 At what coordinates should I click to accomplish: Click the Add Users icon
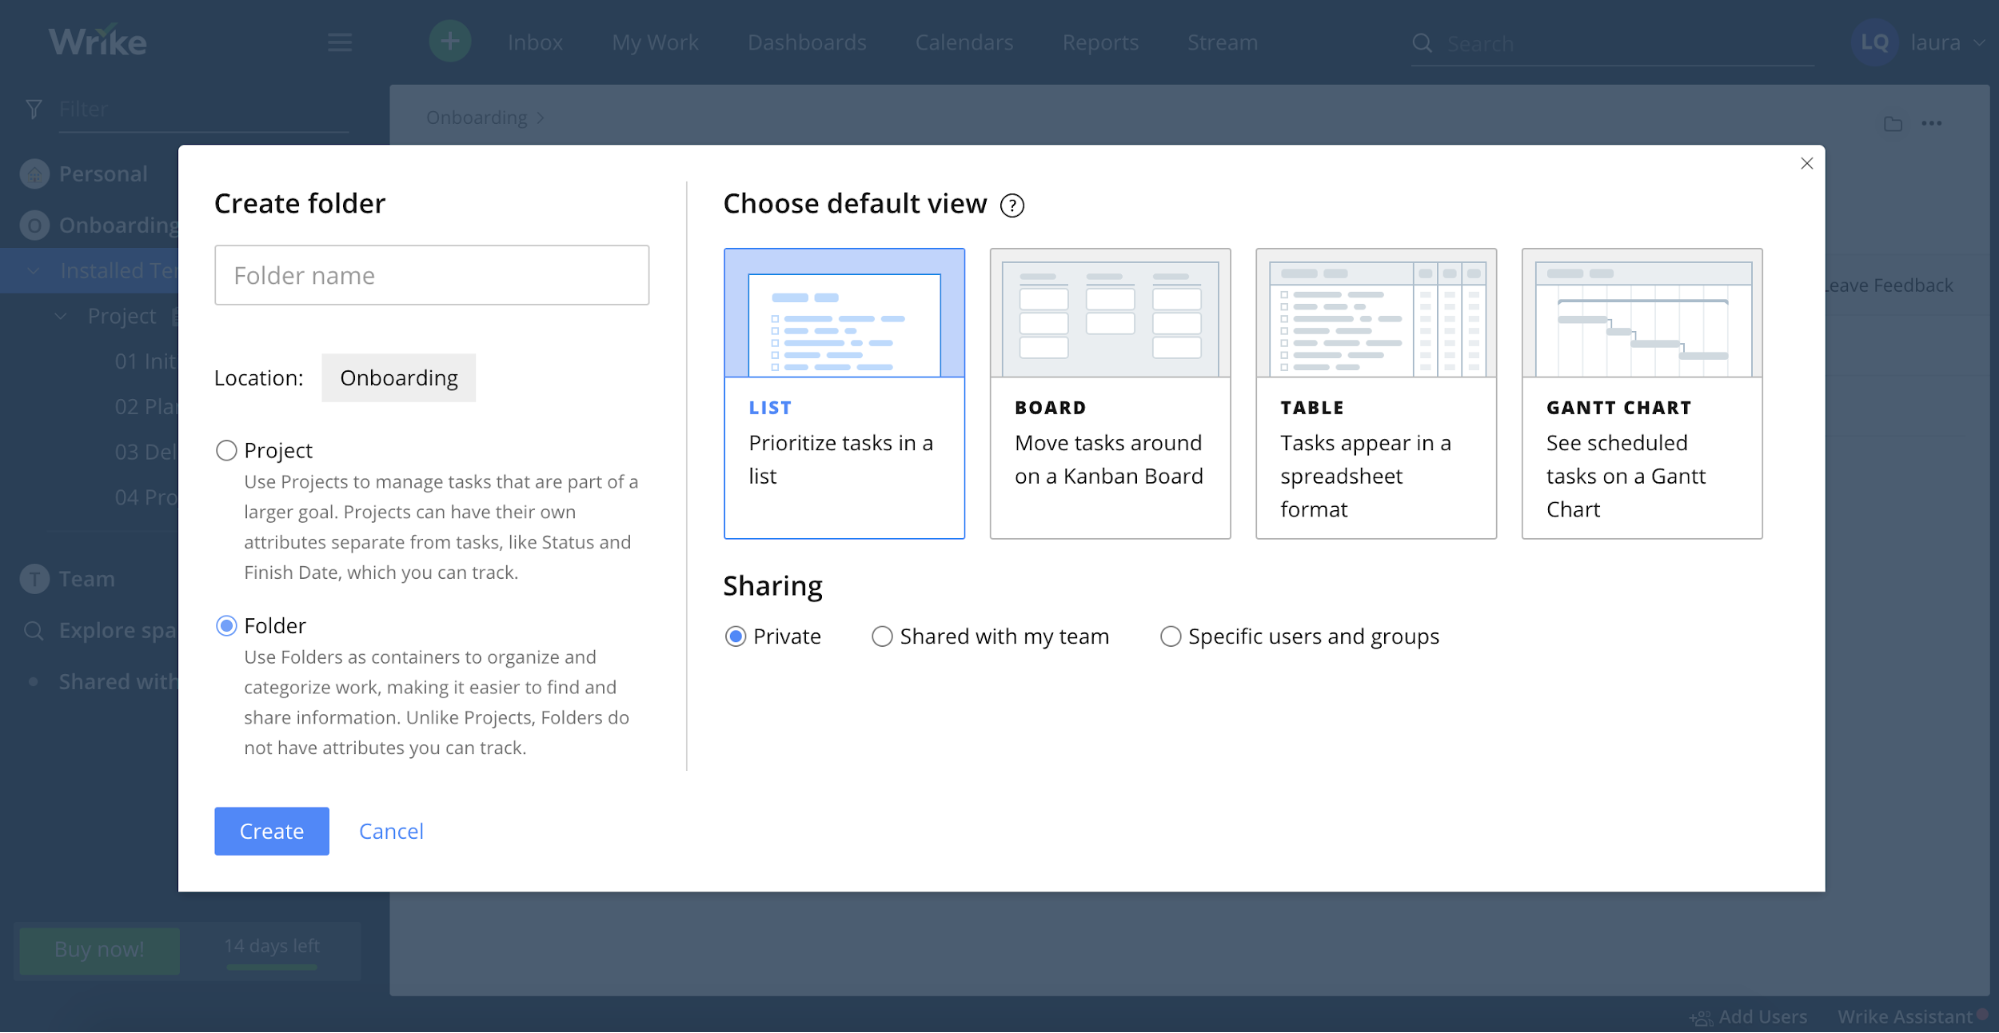click(x=1700, y=1018)
